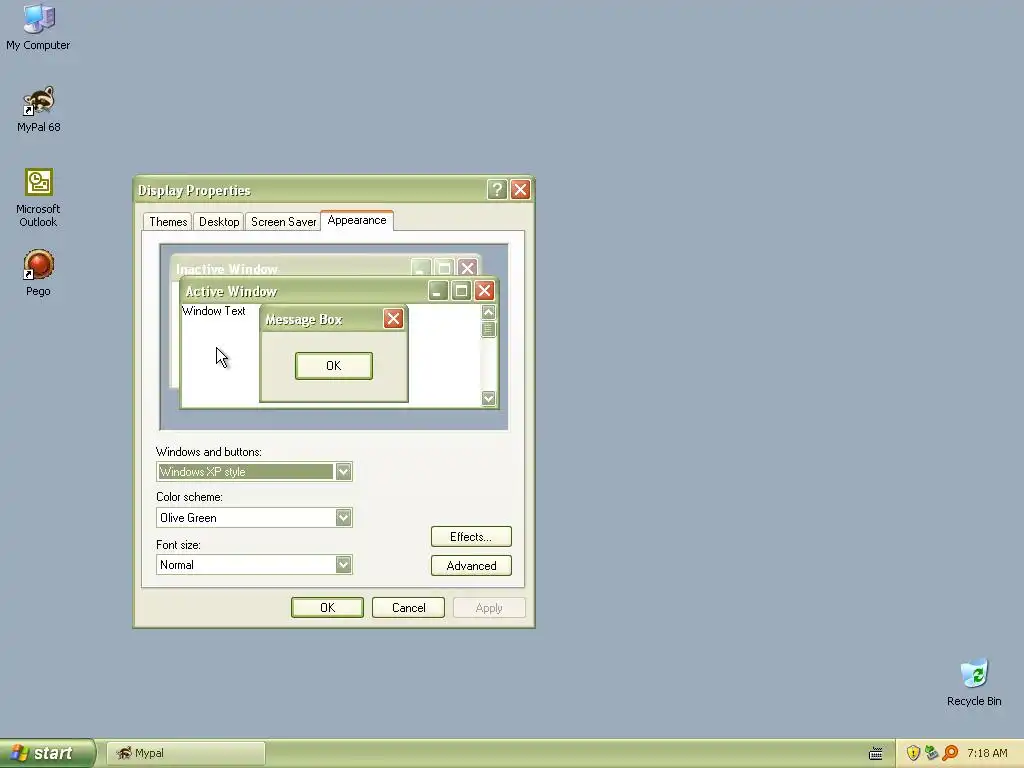Switch to the Themes tab

pyautogui.click(x=168, y=222)
